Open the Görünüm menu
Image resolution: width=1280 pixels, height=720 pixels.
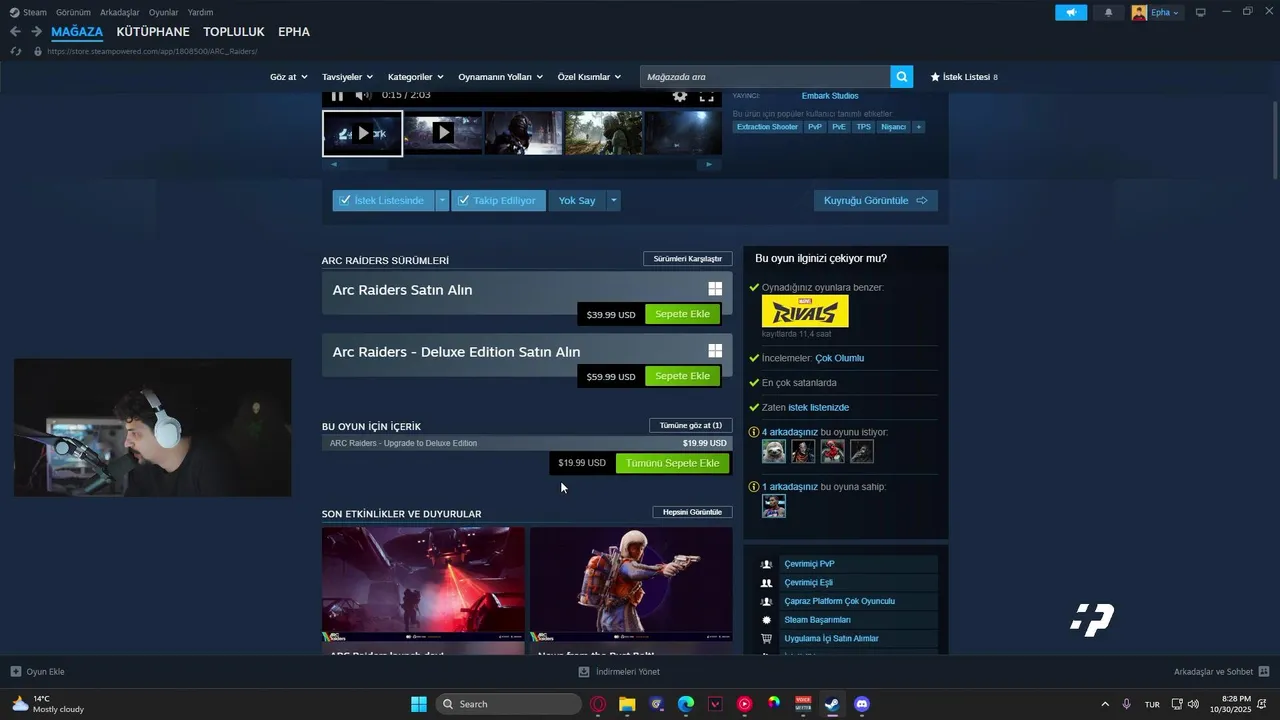[73, 12]
